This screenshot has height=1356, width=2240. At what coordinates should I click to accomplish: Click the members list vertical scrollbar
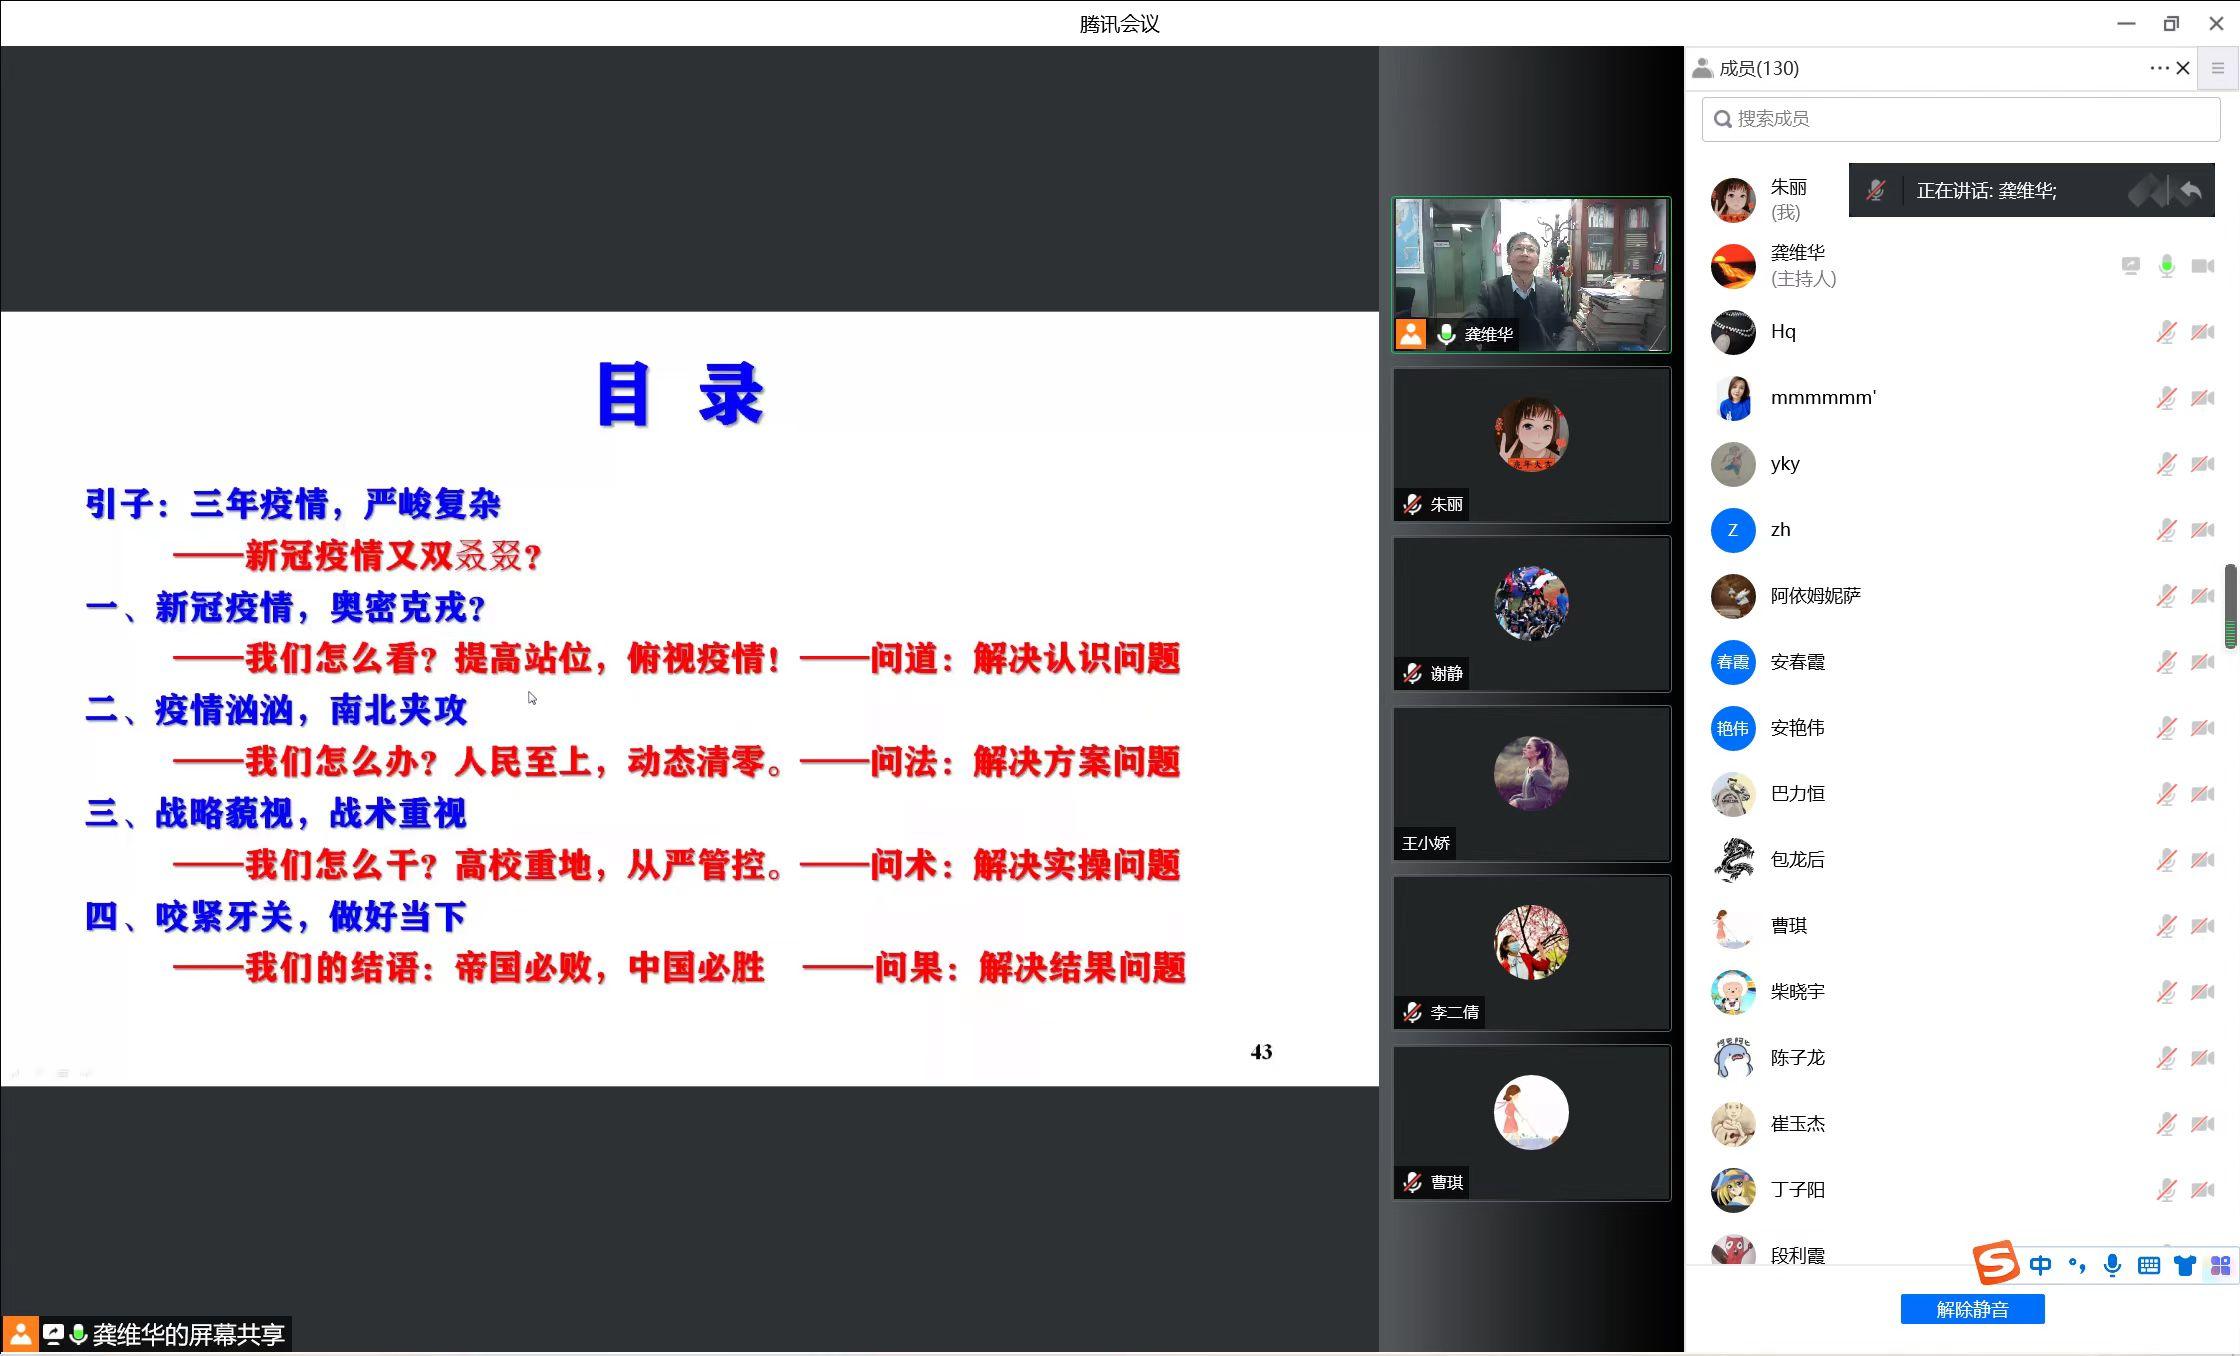2229,606
